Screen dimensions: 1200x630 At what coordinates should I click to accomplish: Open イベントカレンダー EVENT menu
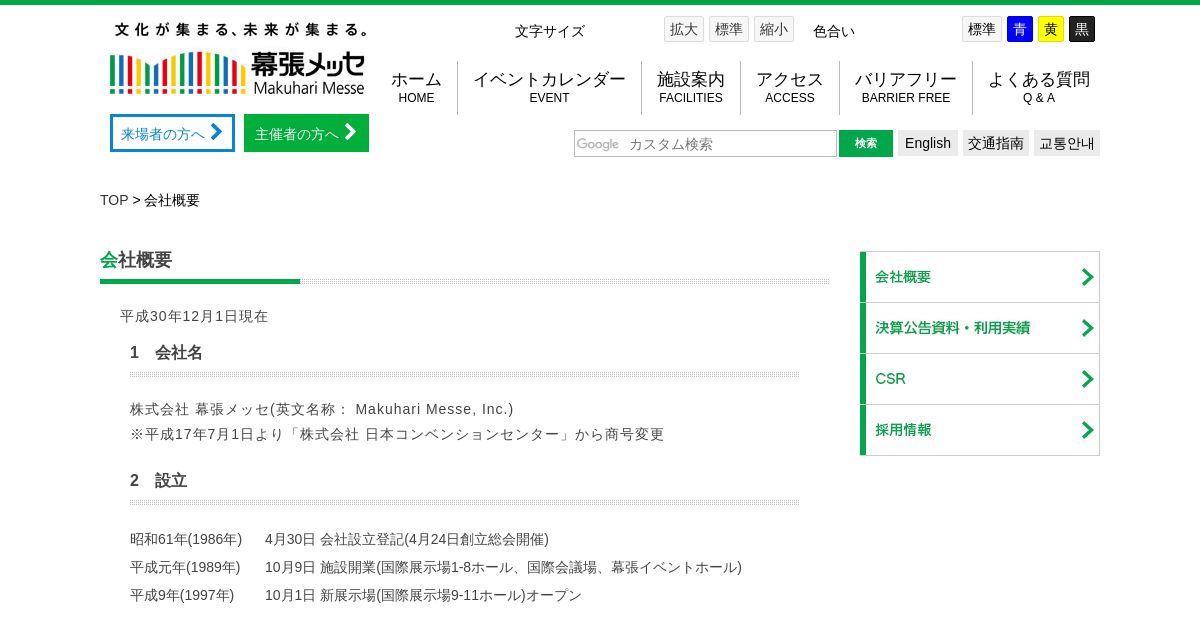click(549, 87)
